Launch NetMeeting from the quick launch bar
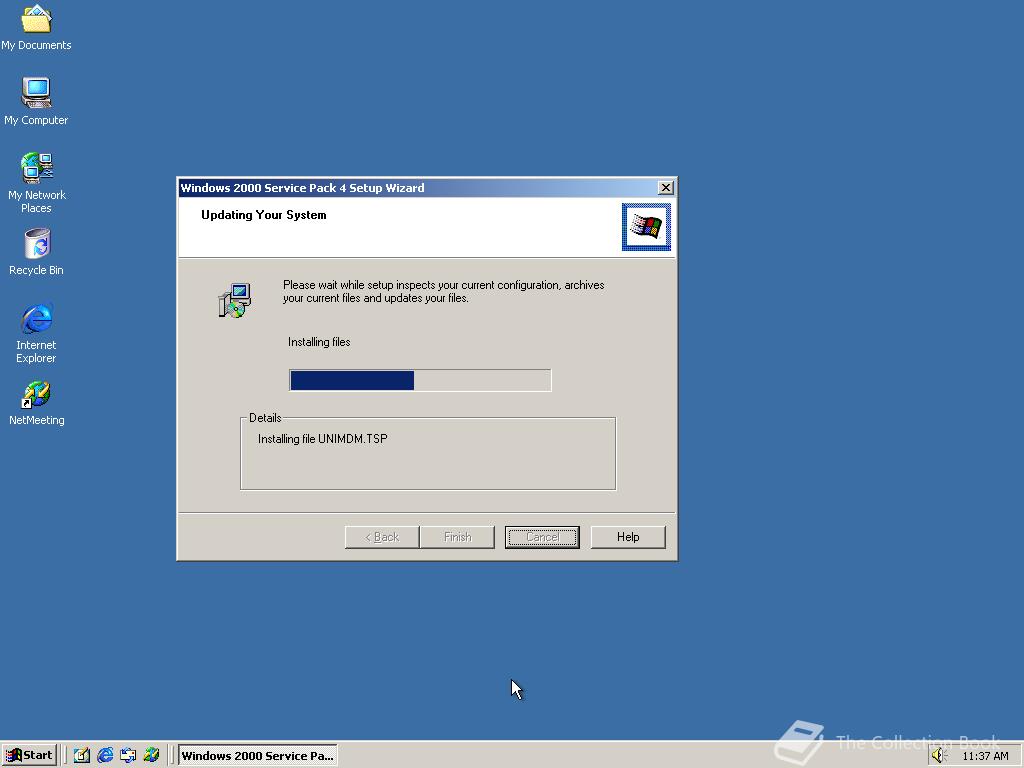 tap(151, 755)
